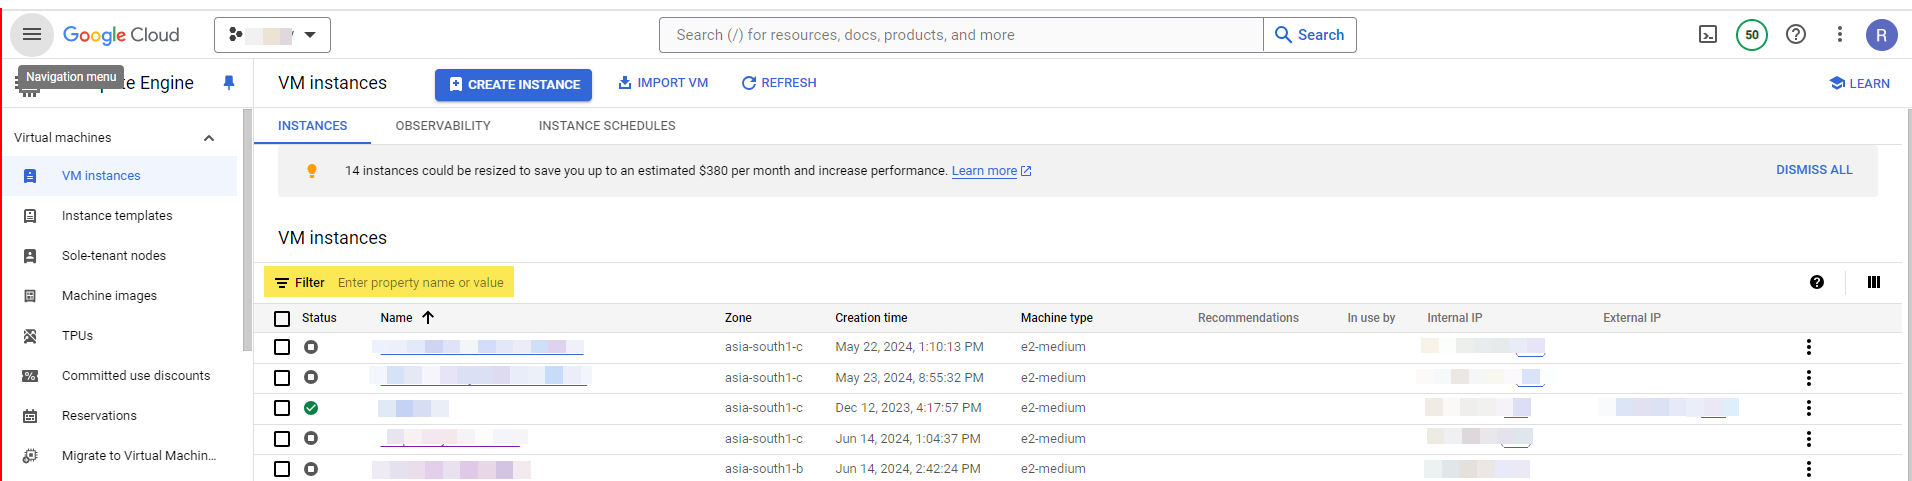Click the sidebar vertical scrollbar
Image resolution: width=1912 pixels, height=481 pixels.
point(247,230)
